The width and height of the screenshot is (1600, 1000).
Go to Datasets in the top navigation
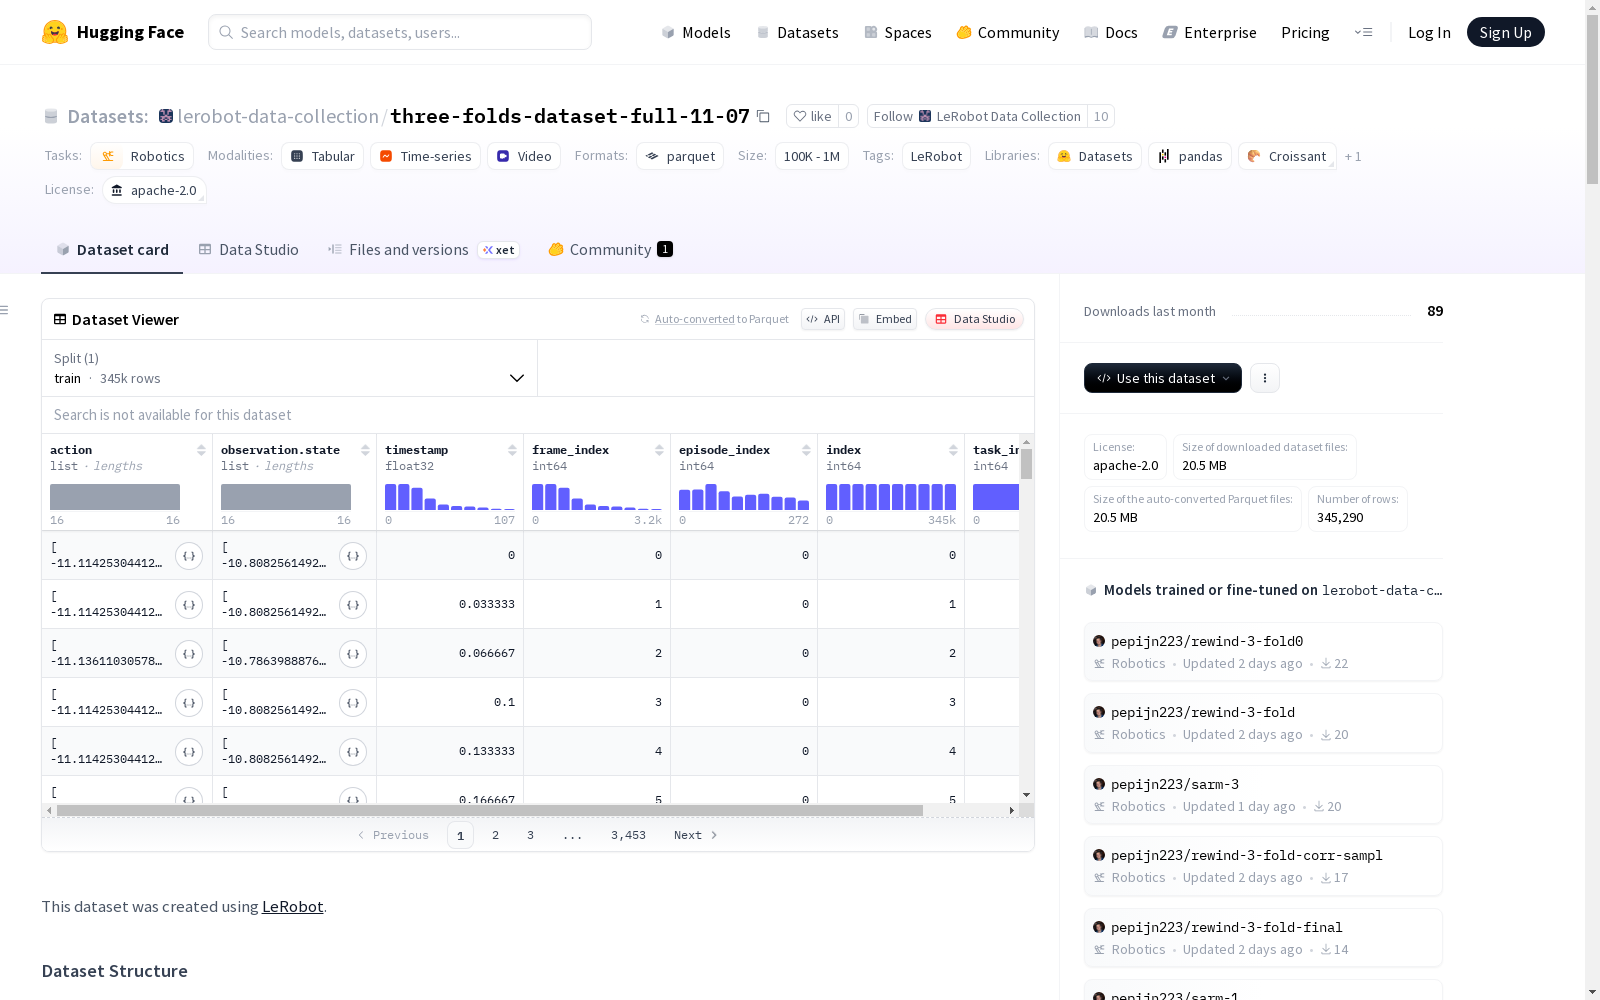(x=797, y=32)
